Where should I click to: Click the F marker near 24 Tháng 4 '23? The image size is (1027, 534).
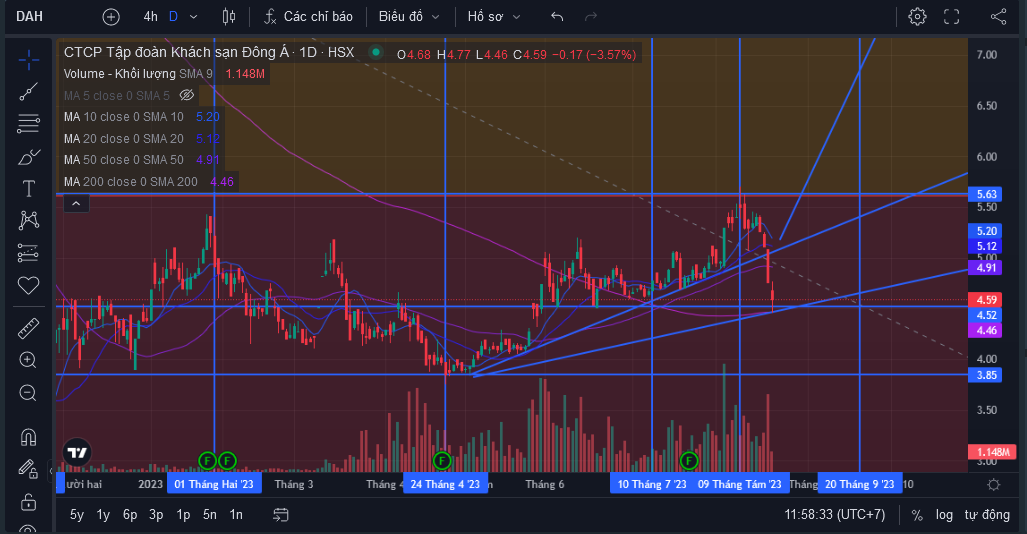[x=442, y=461]
